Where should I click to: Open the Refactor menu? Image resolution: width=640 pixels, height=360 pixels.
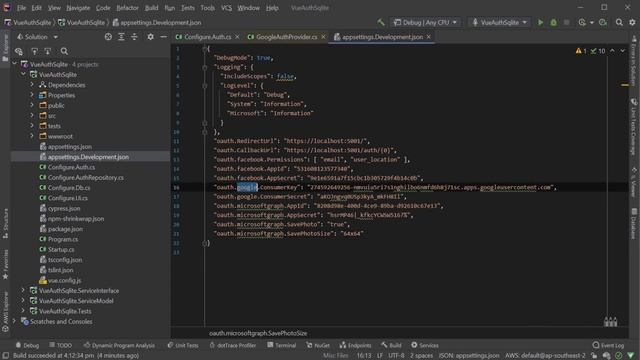point(127,8)
